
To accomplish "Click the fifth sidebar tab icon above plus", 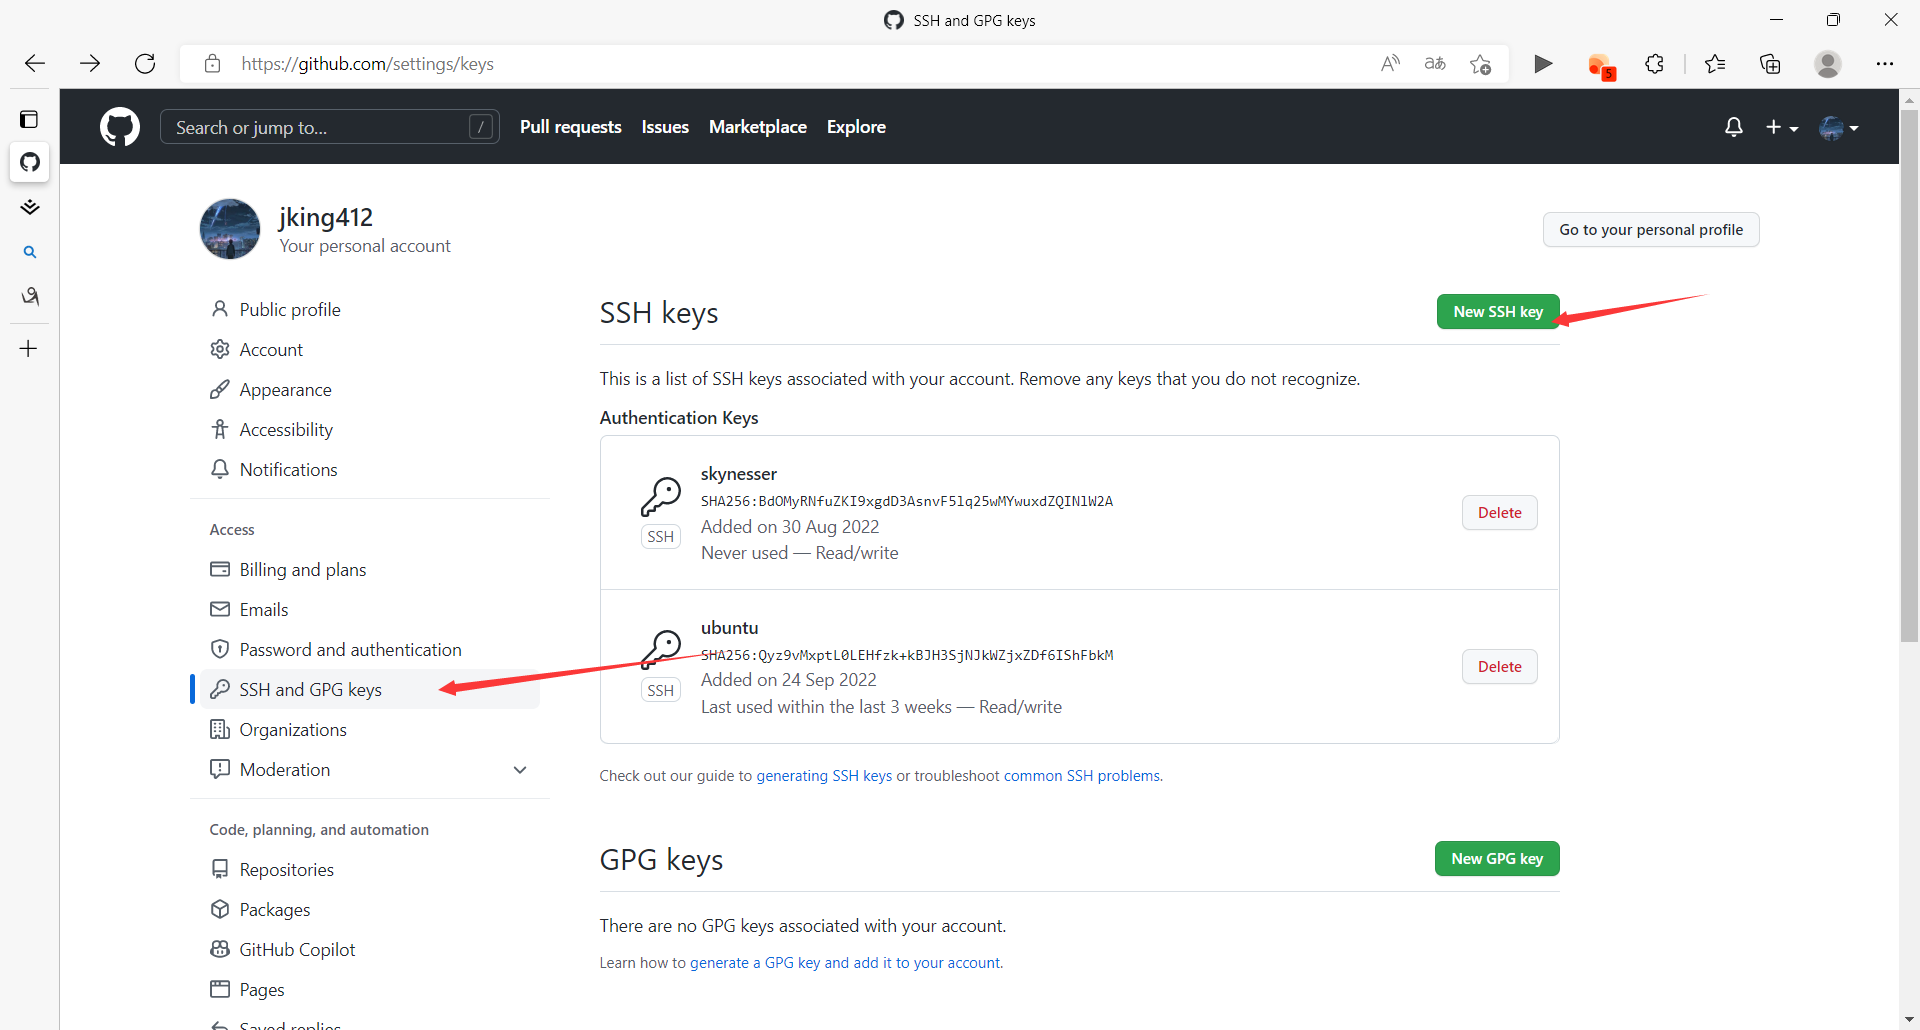I will click(30, 296).
